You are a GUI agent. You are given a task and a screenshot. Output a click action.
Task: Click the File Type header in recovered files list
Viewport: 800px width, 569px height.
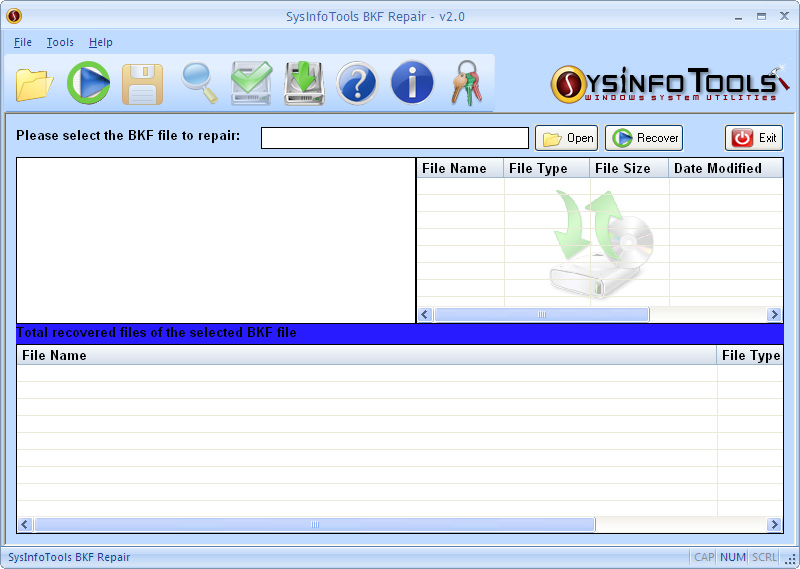750,355
